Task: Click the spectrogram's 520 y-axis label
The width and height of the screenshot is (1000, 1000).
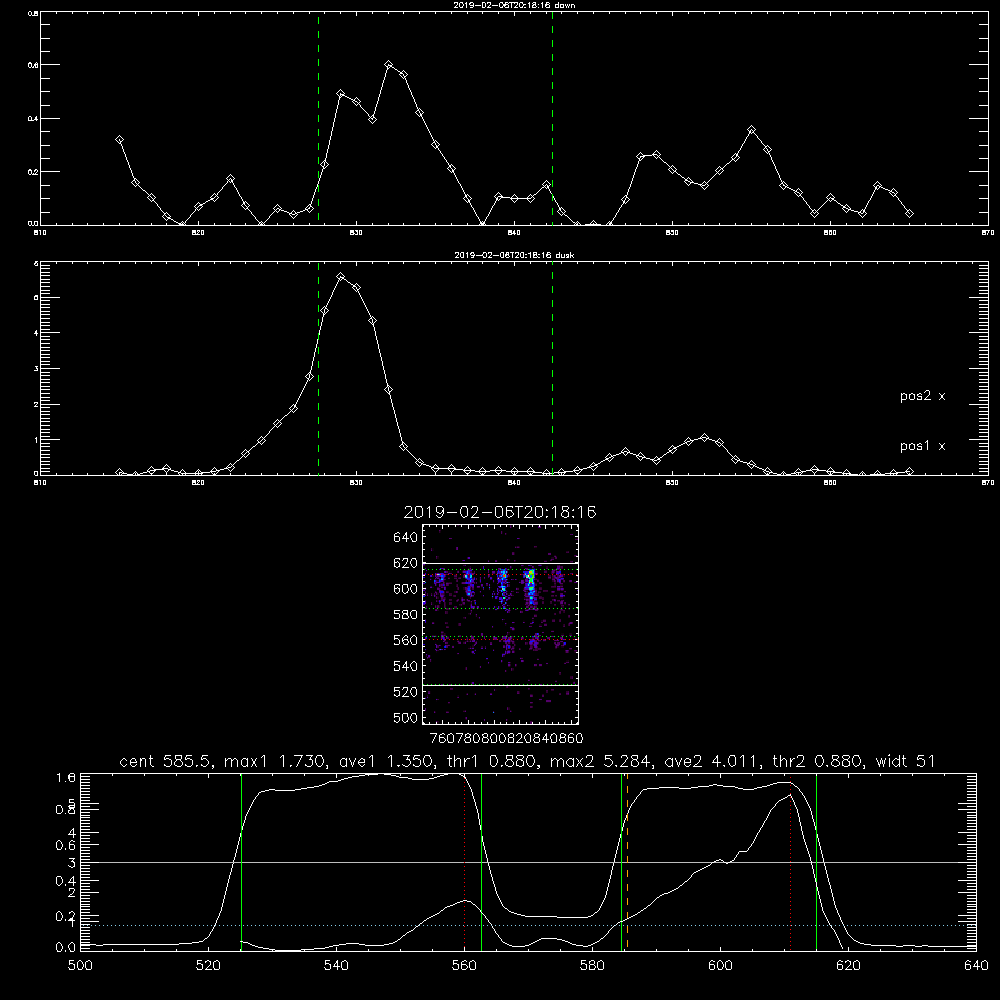Action: (x=406, y=692)
